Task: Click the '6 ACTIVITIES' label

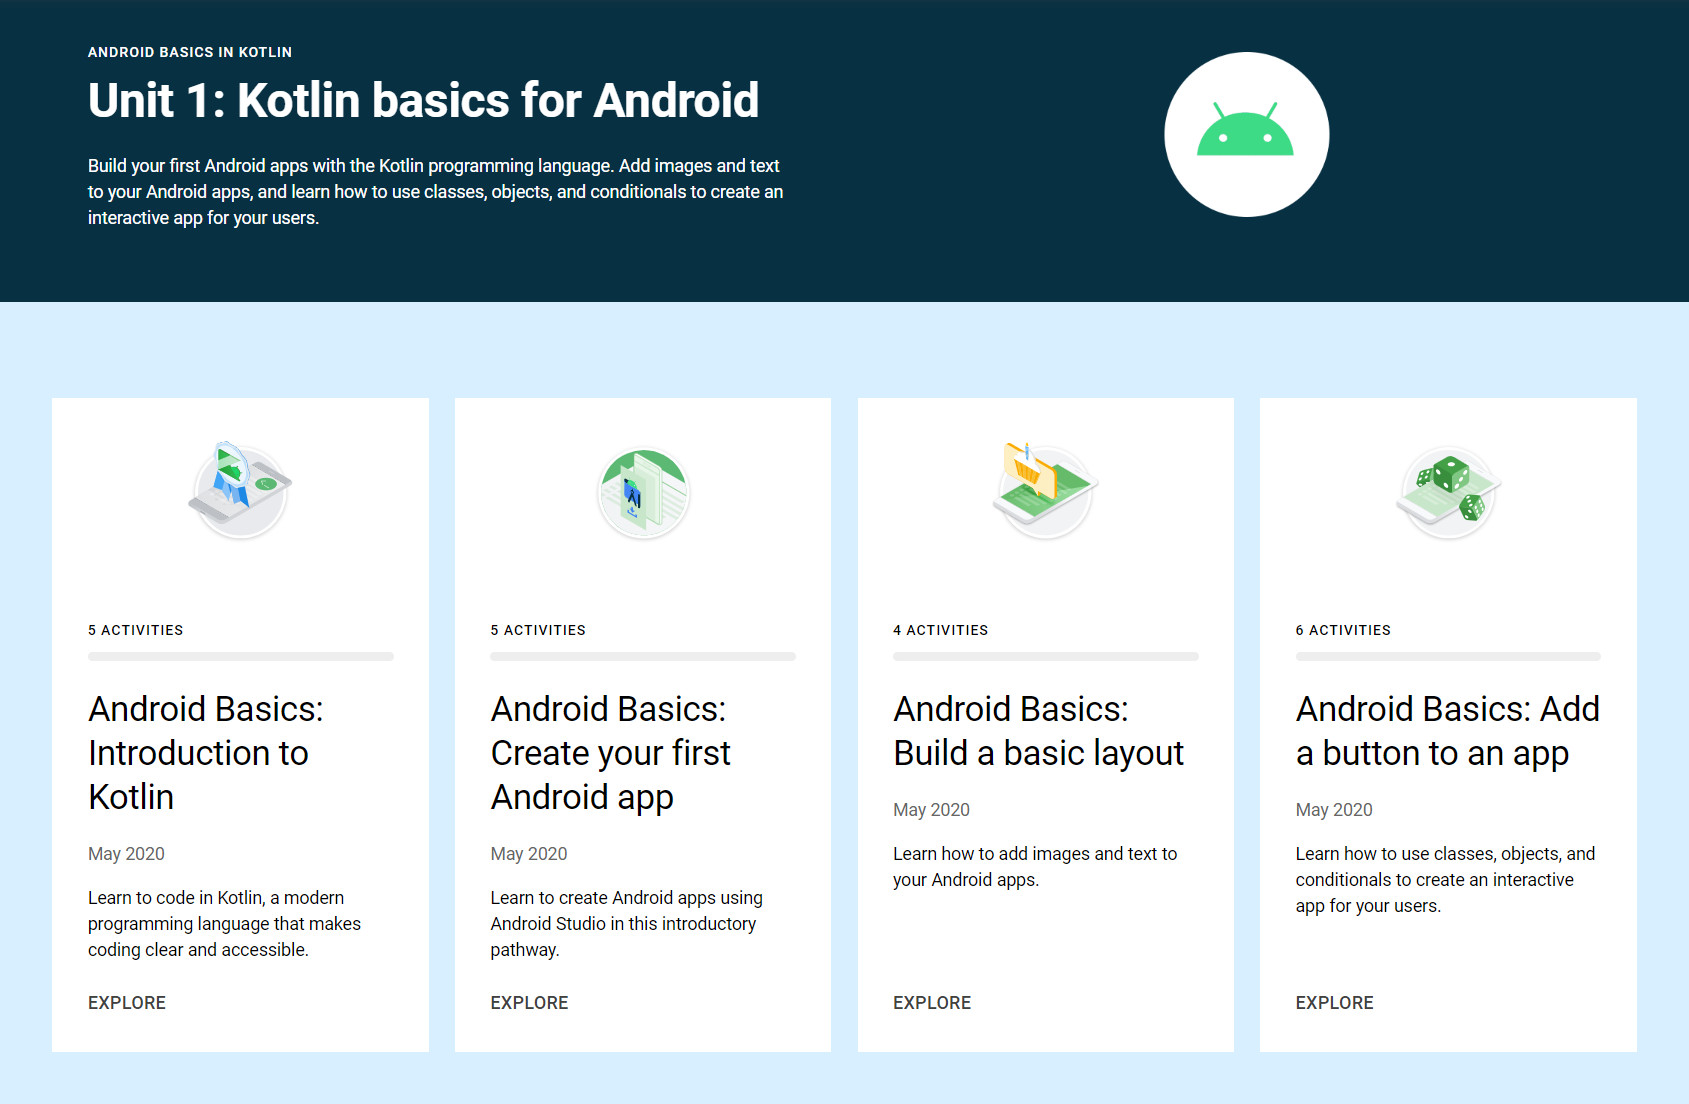Action: point(1343,630)
